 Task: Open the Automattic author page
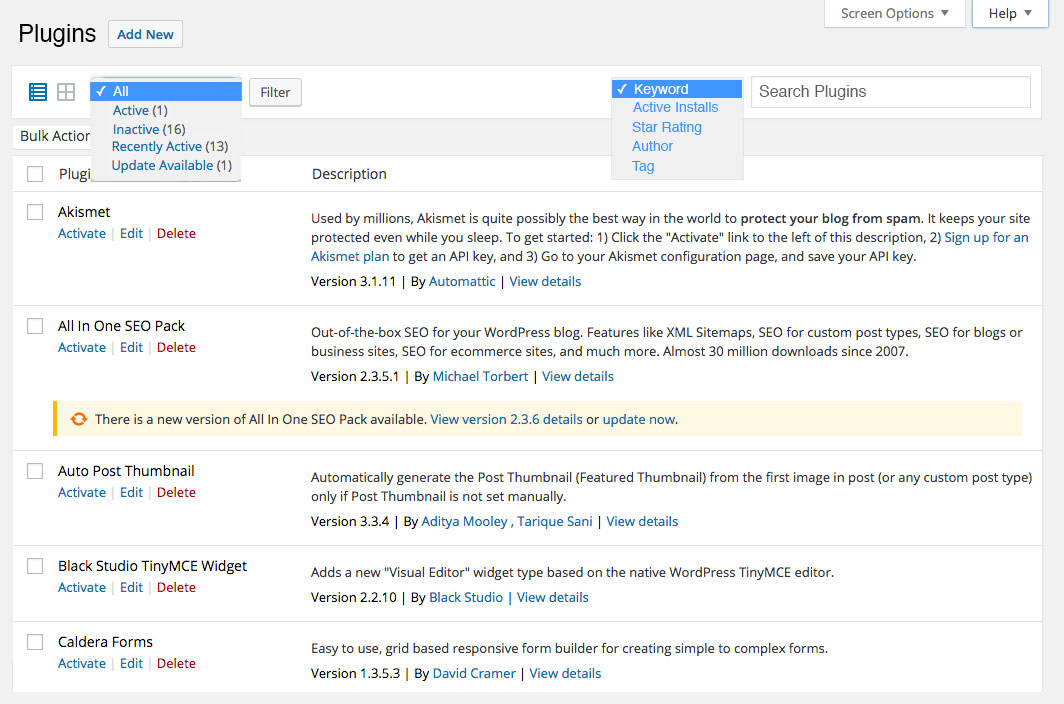click(462, 281)
